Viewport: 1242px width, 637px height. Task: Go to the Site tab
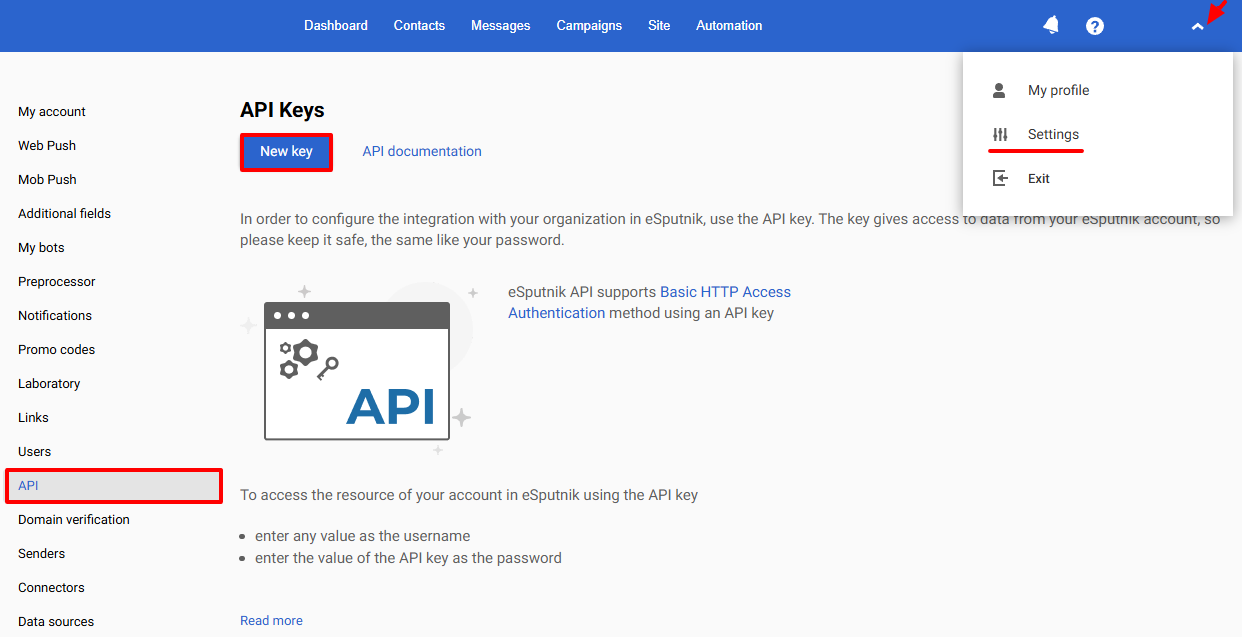tap(659, 25)
